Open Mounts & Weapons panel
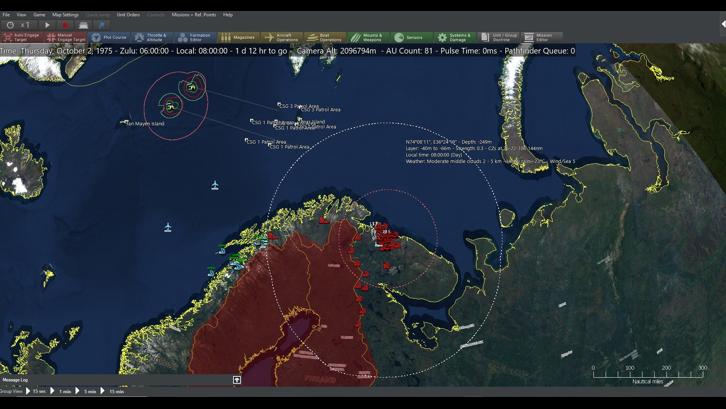 [368, 38]
